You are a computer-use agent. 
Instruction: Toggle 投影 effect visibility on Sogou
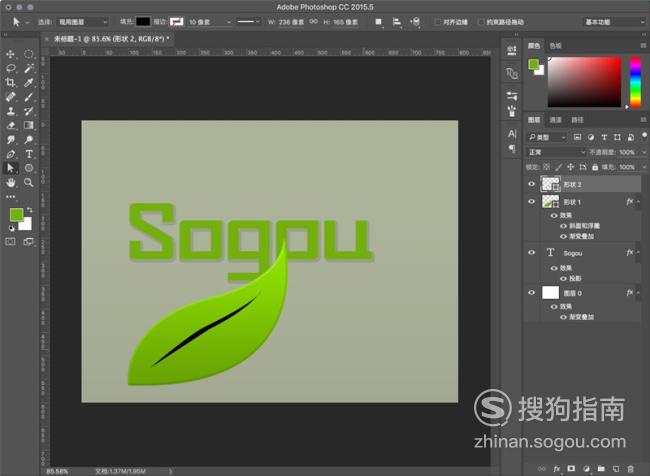(563, 278)
